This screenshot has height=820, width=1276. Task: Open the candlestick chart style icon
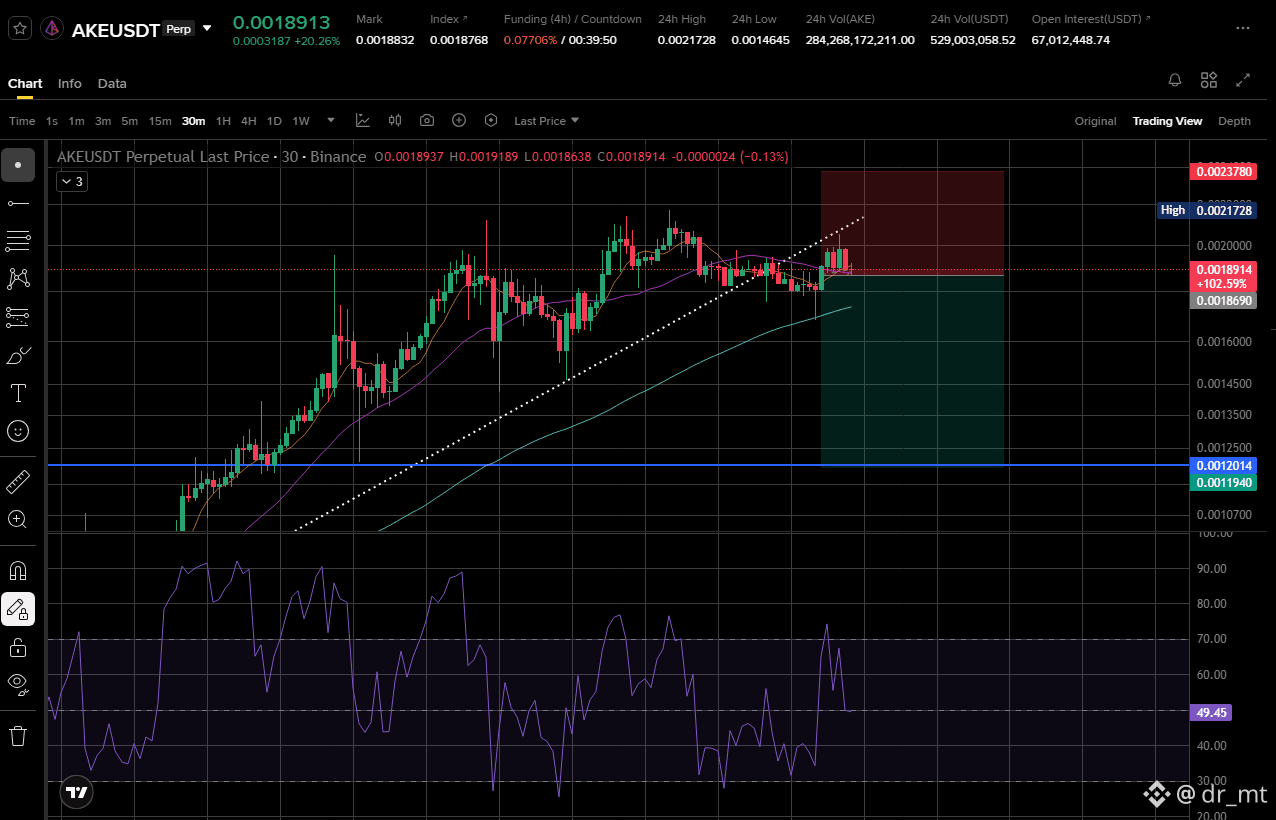(x=395, y=121)
